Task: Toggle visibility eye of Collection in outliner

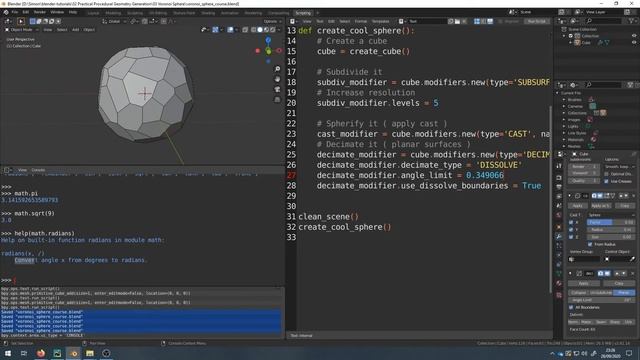Action: [634, 36]
